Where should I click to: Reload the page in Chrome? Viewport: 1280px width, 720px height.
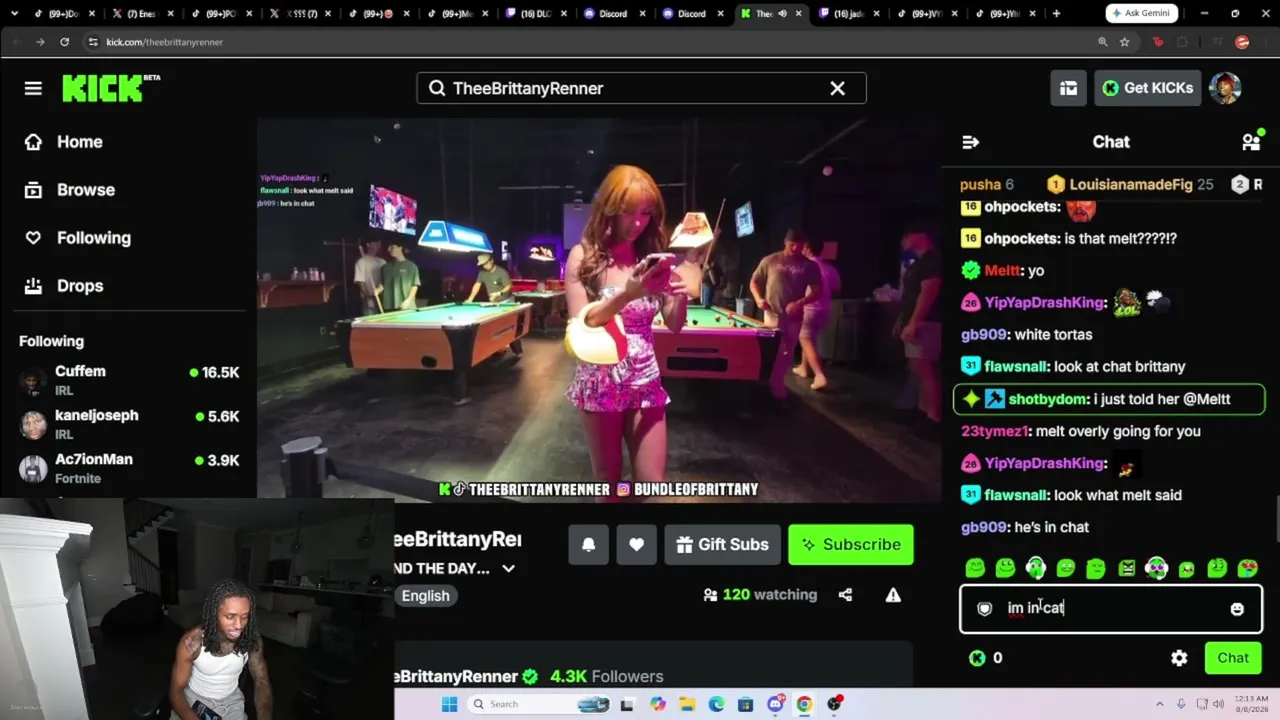coord(64,42)
